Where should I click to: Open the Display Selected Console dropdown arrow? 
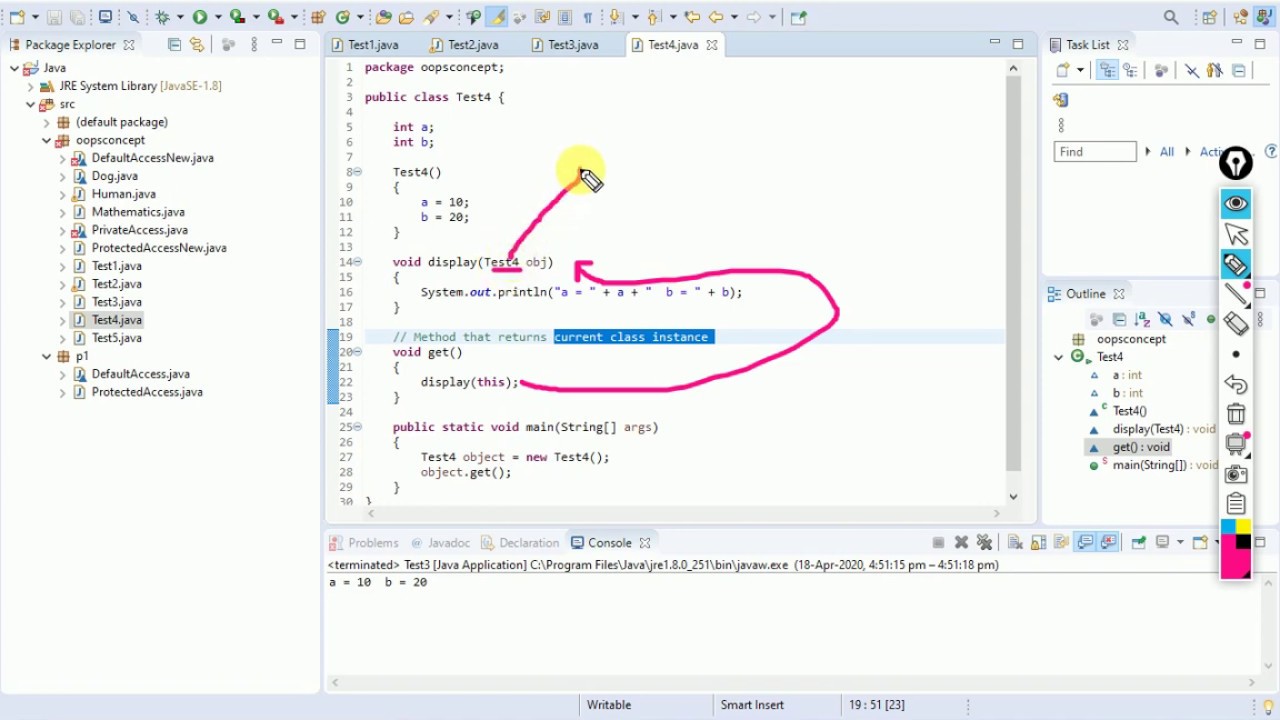pyautogui.click(x=1180, y=542)
